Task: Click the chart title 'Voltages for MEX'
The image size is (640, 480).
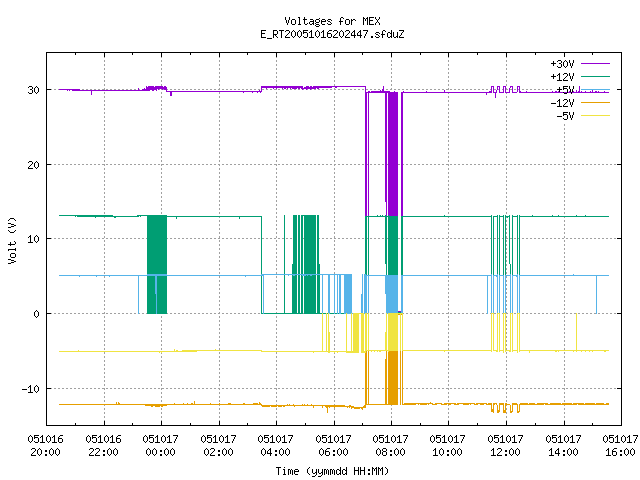Action: 332,21
